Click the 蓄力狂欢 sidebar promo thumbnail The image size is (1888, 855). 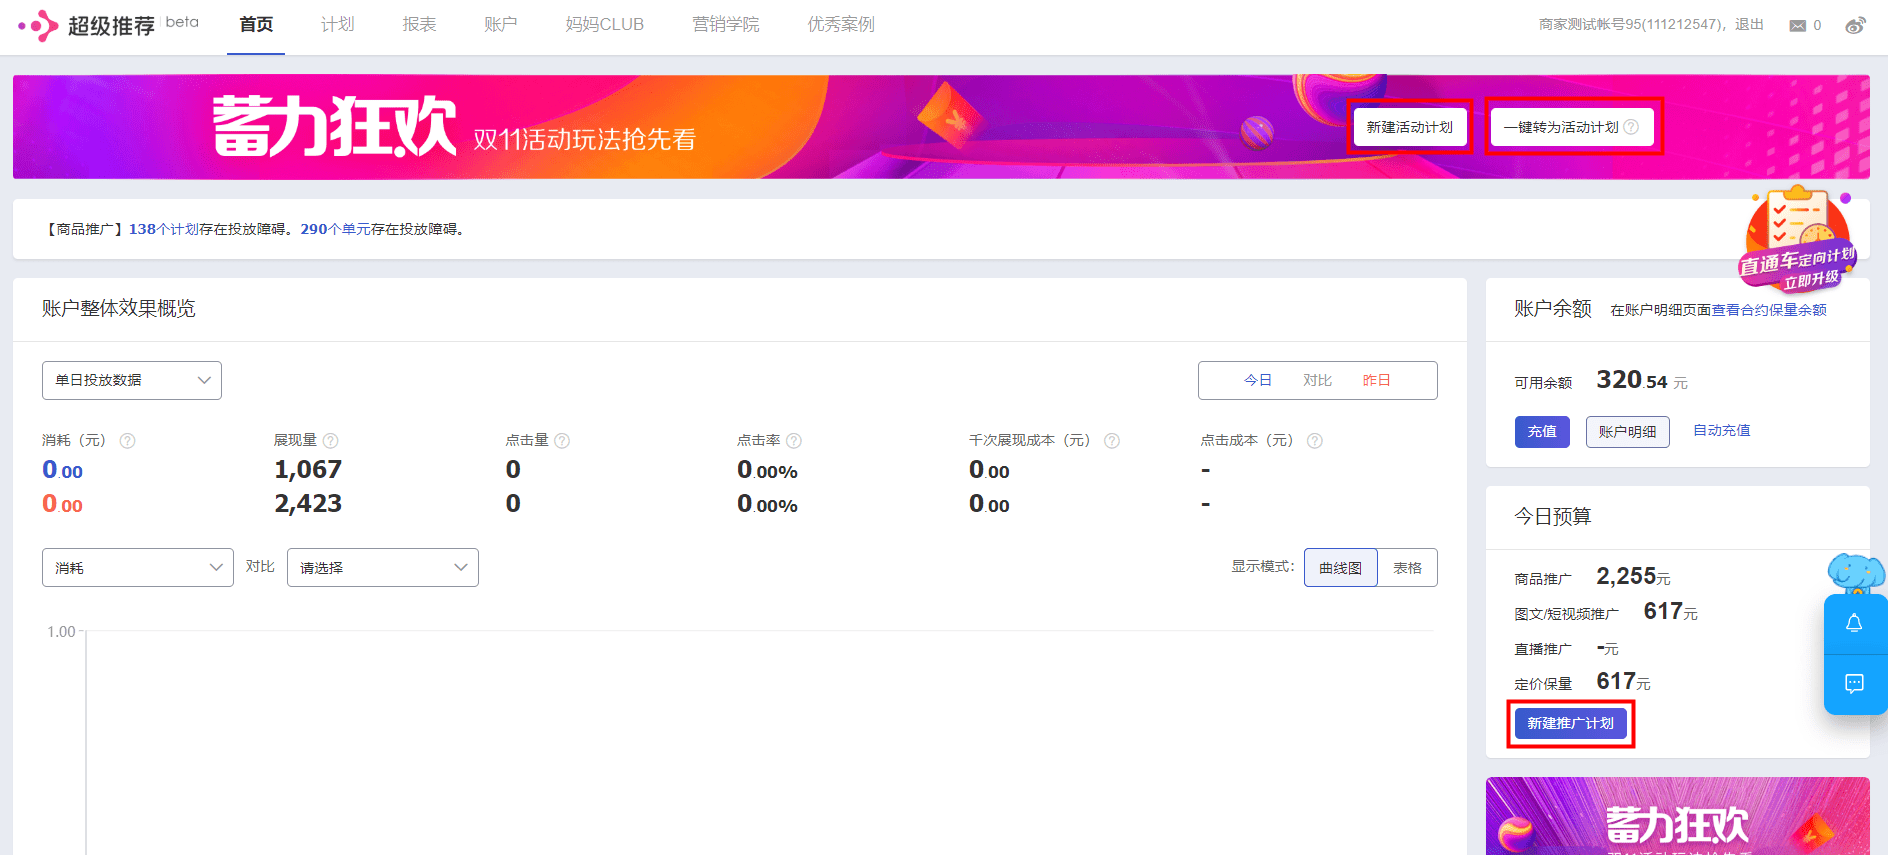(1677, 816)
